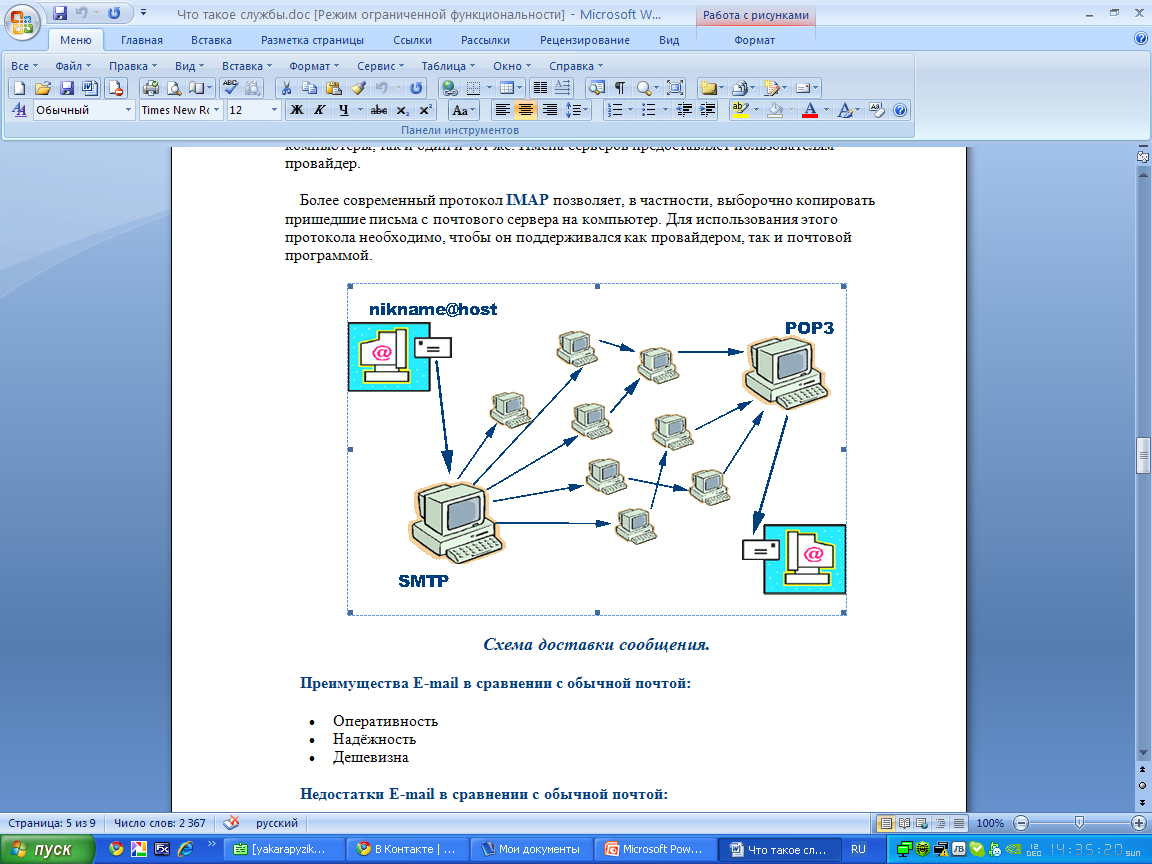Toggle bold formatting (Ж)
The height and width of the screenshot is (864, 1152).
(297, 110)
